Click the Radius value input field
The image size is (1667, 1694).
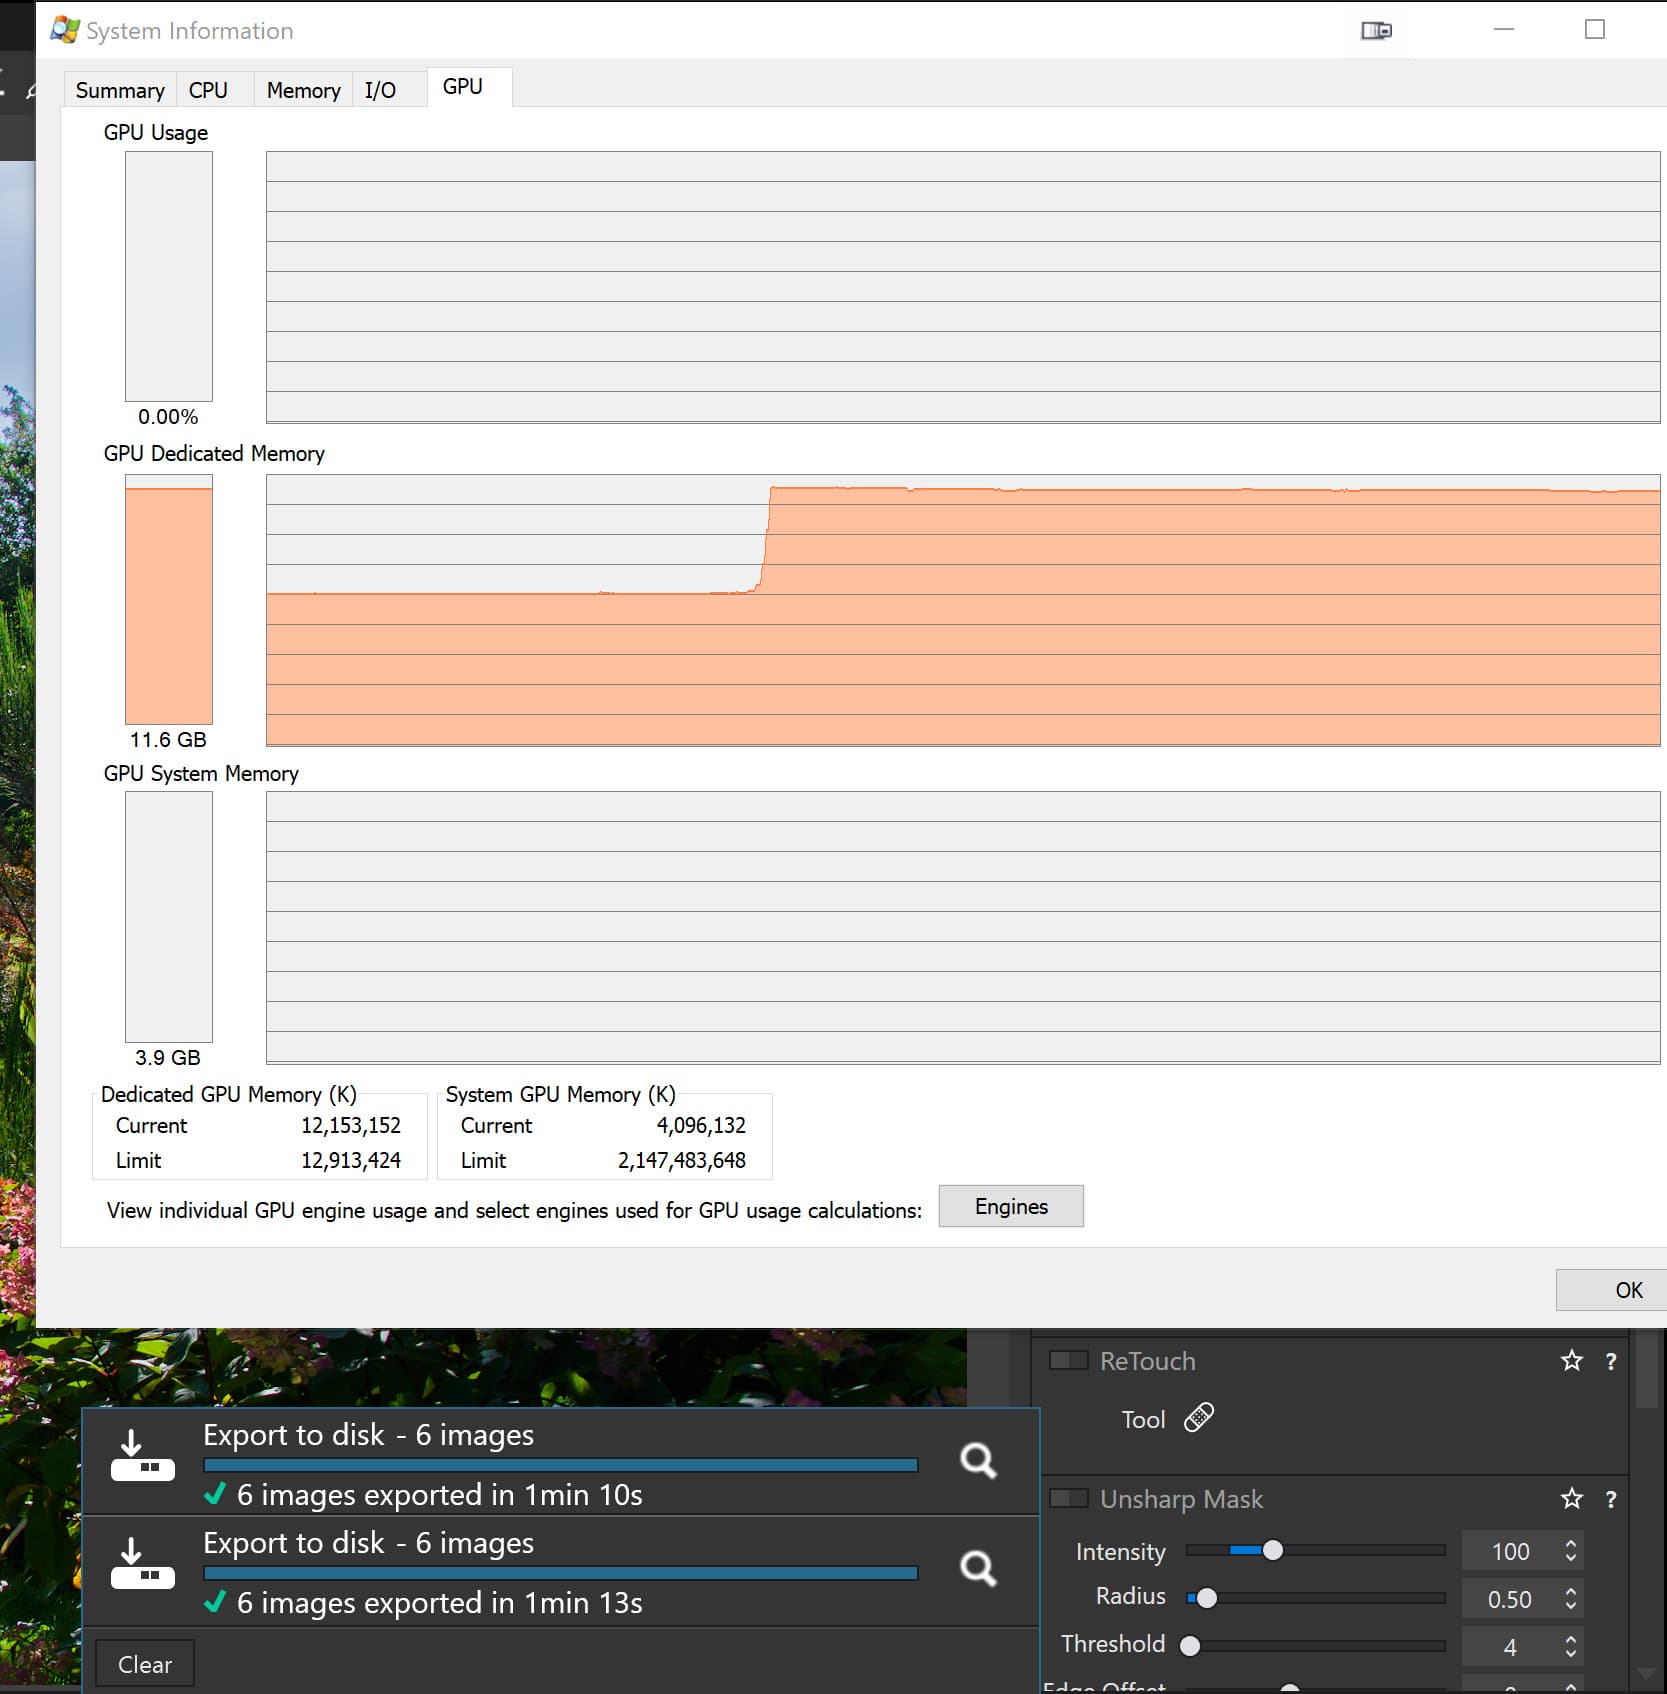(x=1508, y=1599)
